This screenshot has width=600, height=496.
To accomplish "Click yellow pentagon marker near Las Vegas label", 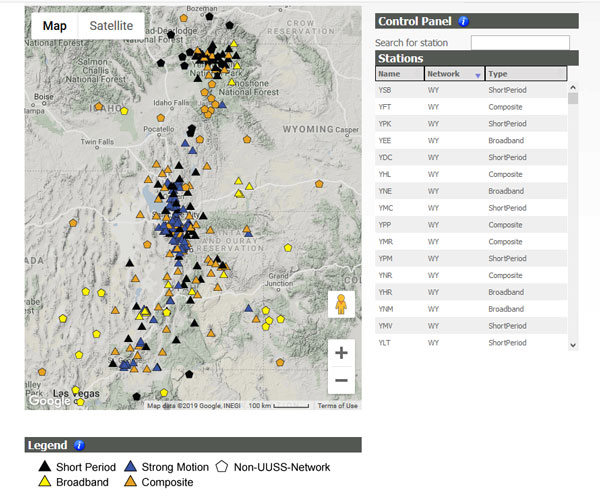I will coord(76,390).
